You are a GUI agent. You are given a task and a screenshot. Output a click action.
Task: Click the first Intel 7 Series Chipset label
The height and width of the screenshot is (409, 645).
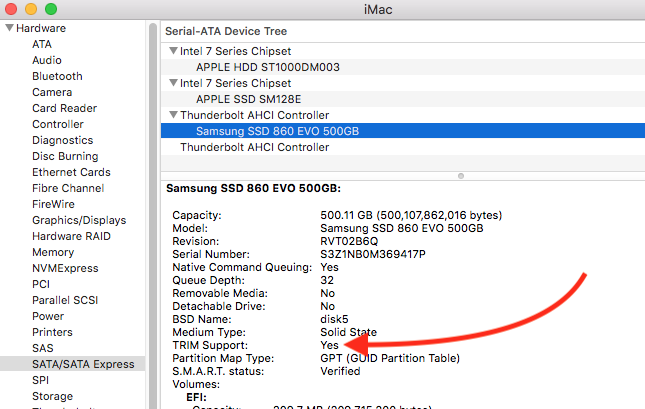tap(235, 51)
